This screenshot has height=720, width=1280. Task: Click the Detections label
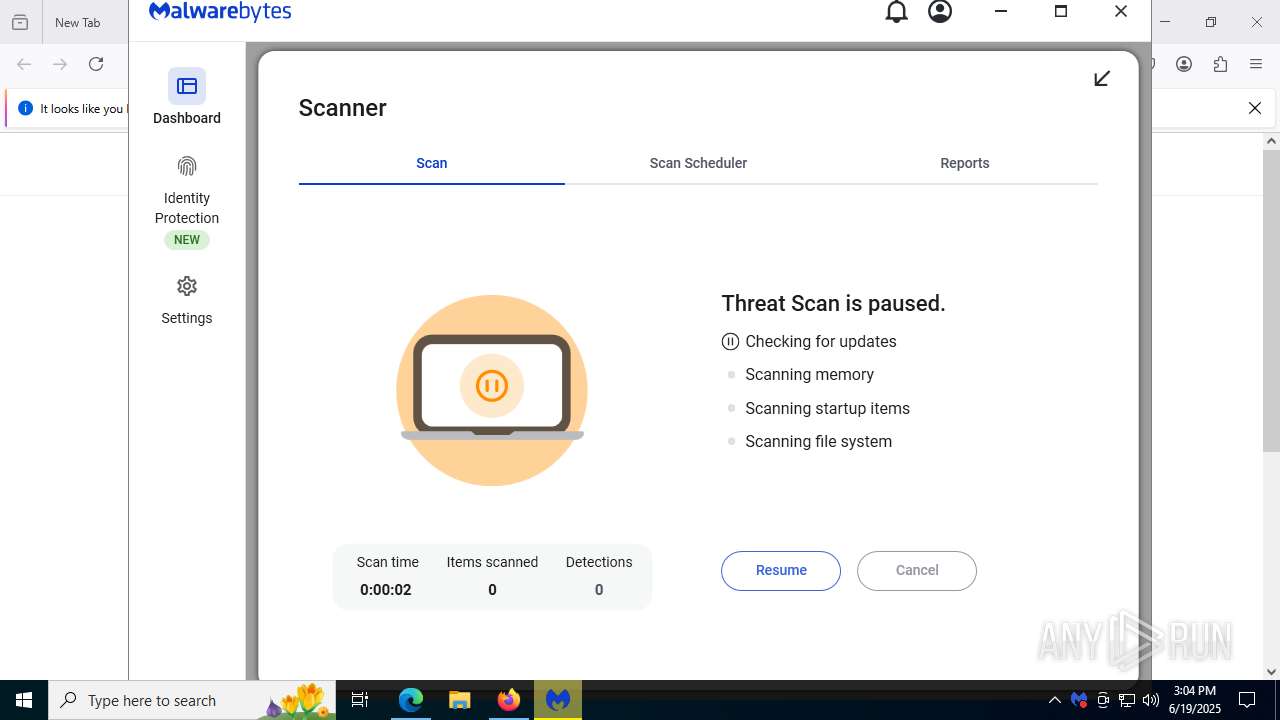click(x=599, y=562)
